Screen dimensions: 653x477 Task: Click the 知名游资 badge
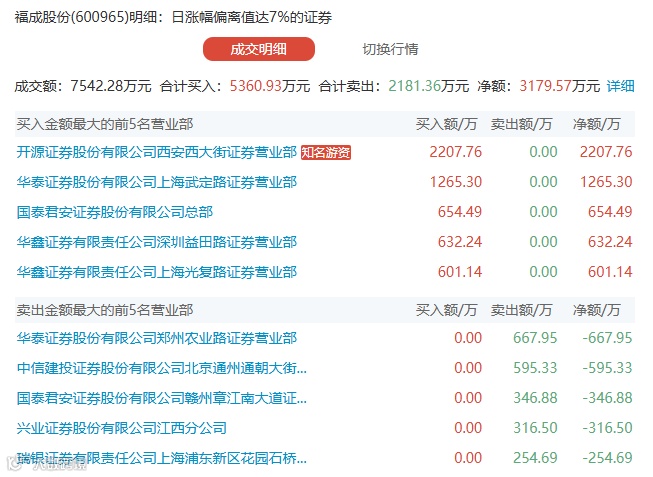click(326, 152)
